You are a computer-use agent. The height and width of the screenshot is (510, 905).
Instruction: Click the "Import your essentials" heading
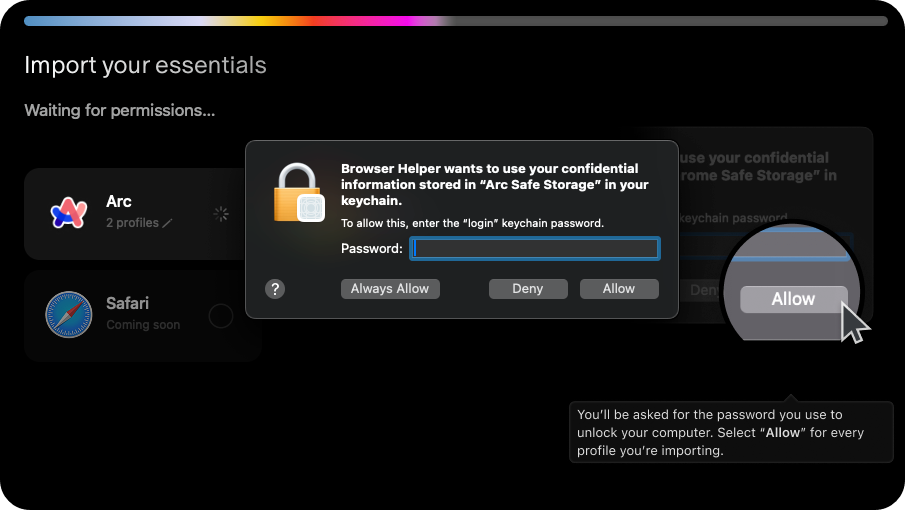click(x=145, y=65)
